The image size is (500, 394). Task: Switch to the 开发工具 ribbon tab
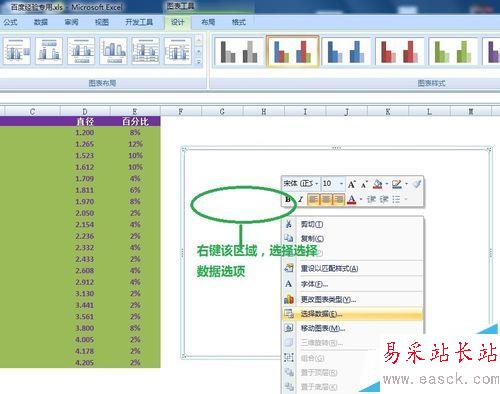[x=139, y=22]
